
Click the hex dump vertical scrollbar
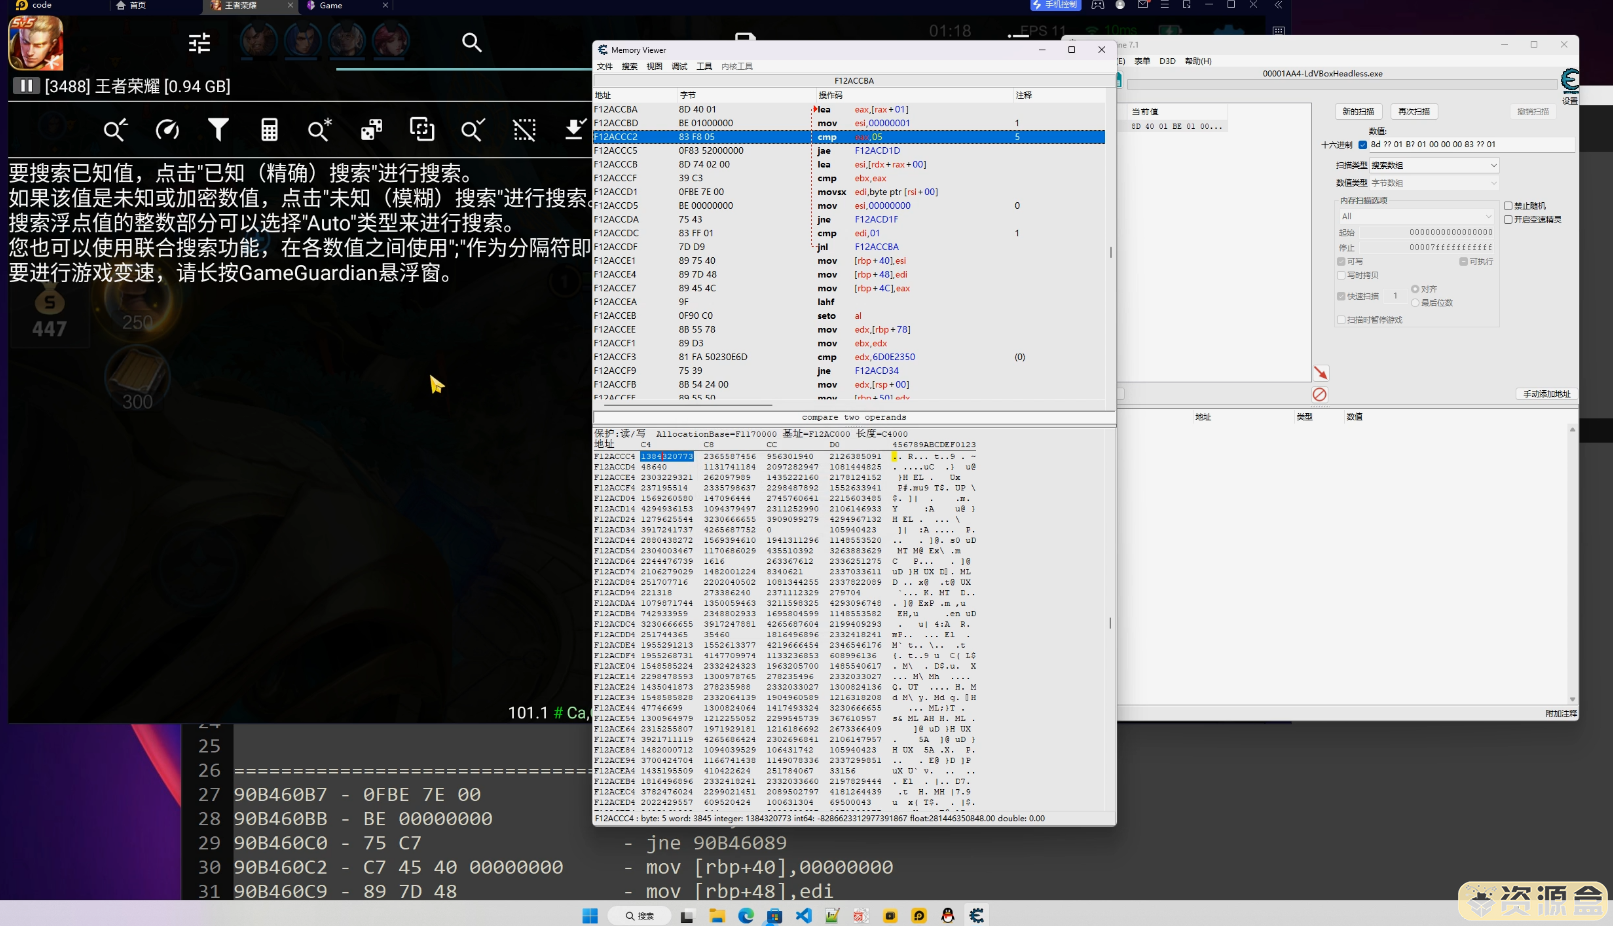(x=1111, y=623)
